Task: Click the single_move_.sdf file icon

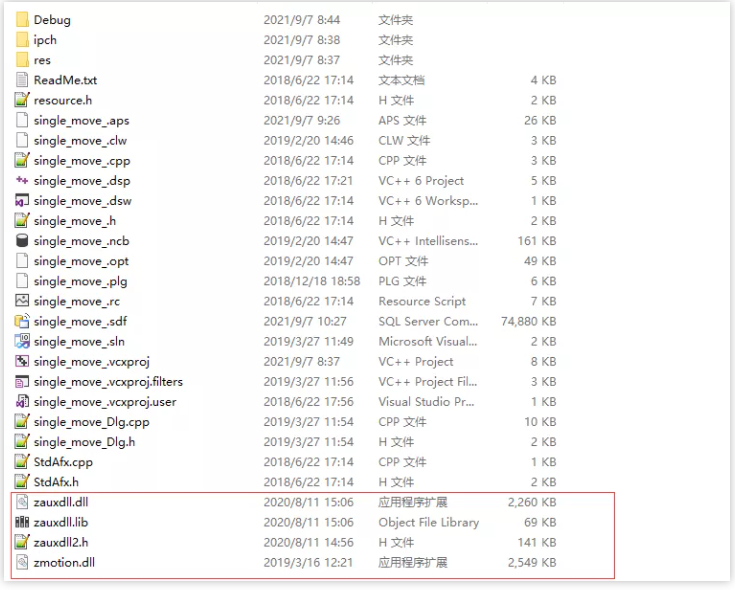Action: pos(22,321)
